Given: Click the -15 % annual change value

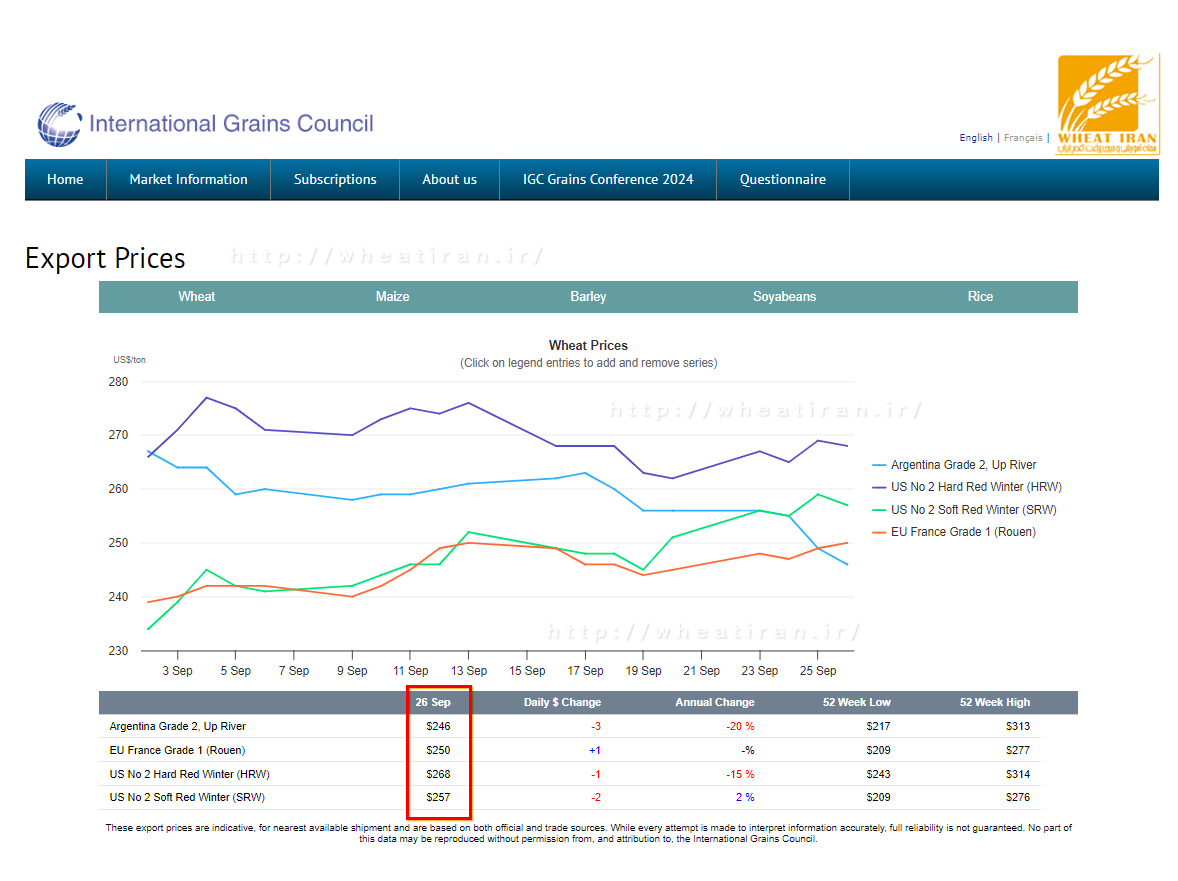Looking at the screenshot, I should pyautogui.click(x=740, y=774).
